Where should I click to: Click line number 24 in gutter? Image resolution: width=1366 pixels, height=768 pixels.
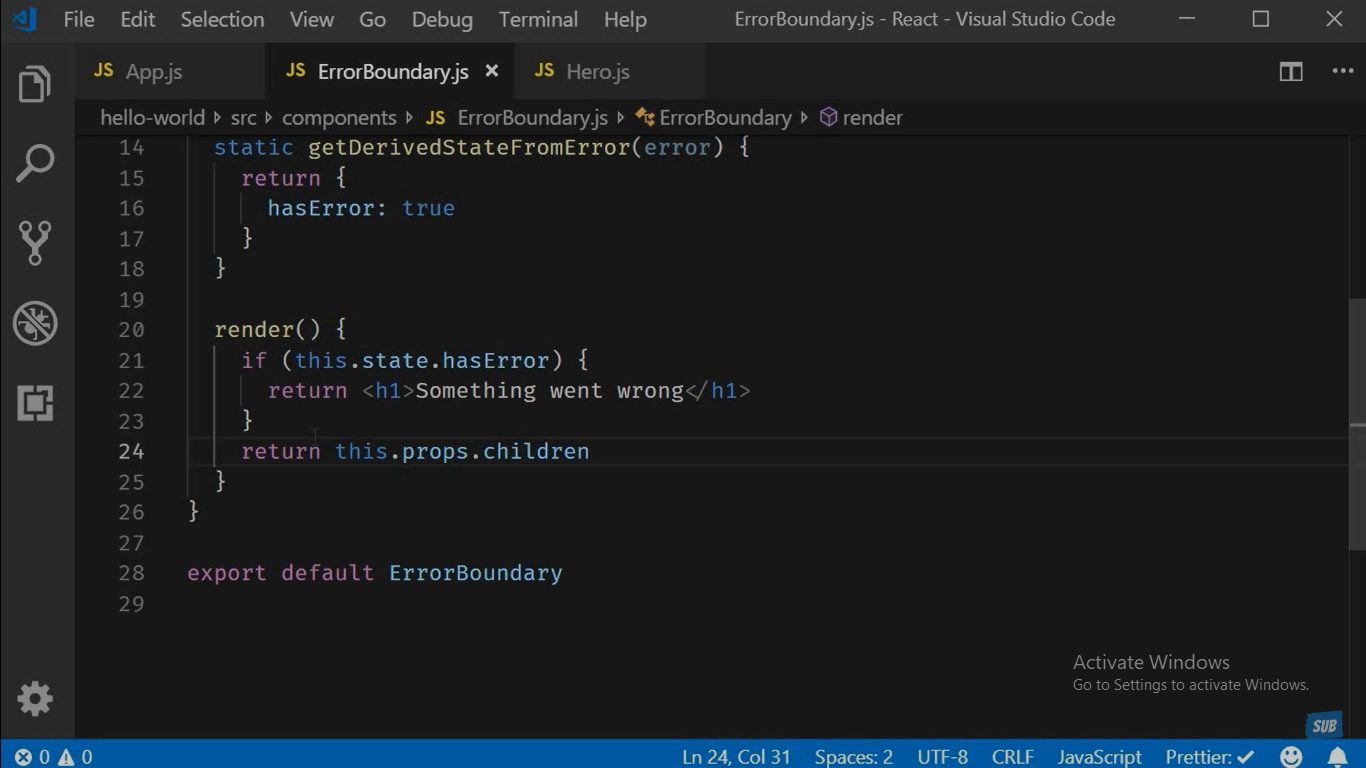pyautogui.click(x=131, y=451)
